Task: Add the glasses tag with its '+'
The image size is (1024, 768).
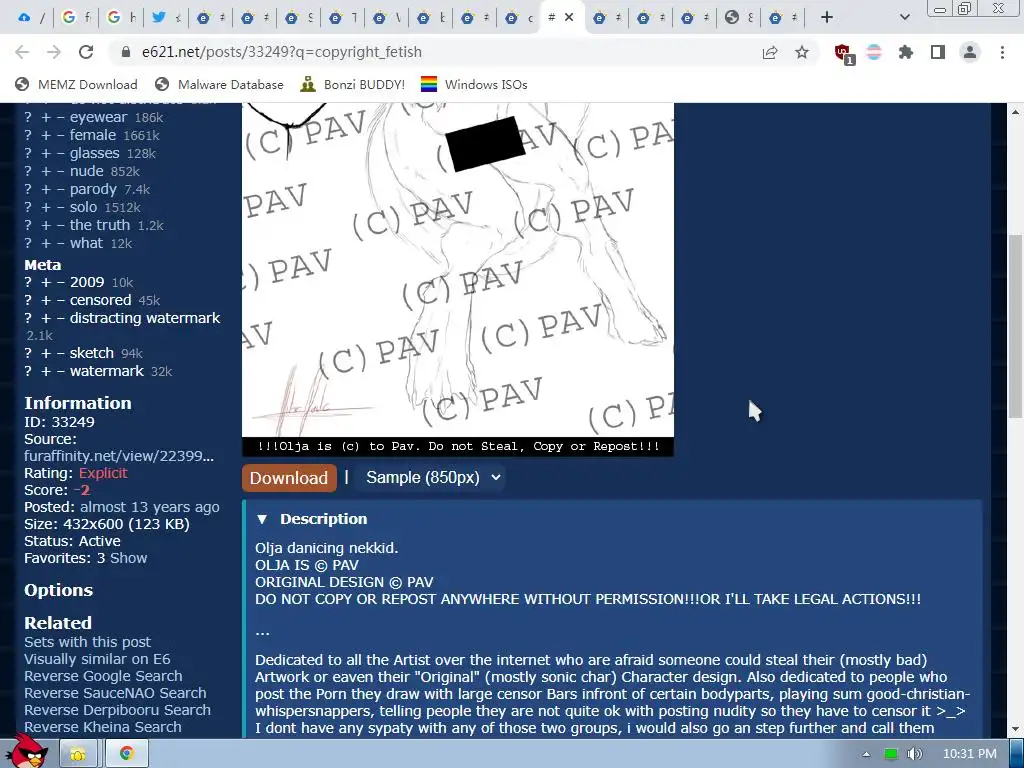Action: pos(46,153)
